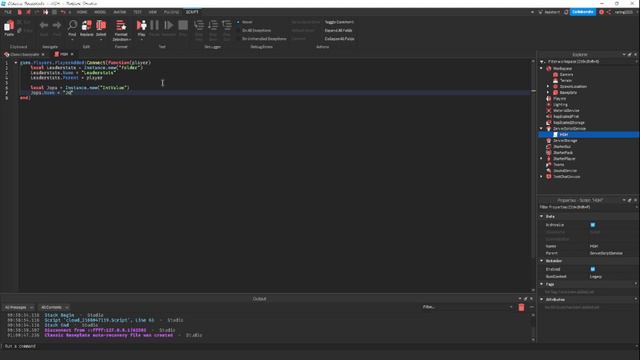Select Players service in the Explorer
The width and height of the screenshot is (640, 360).
(559, 98)
